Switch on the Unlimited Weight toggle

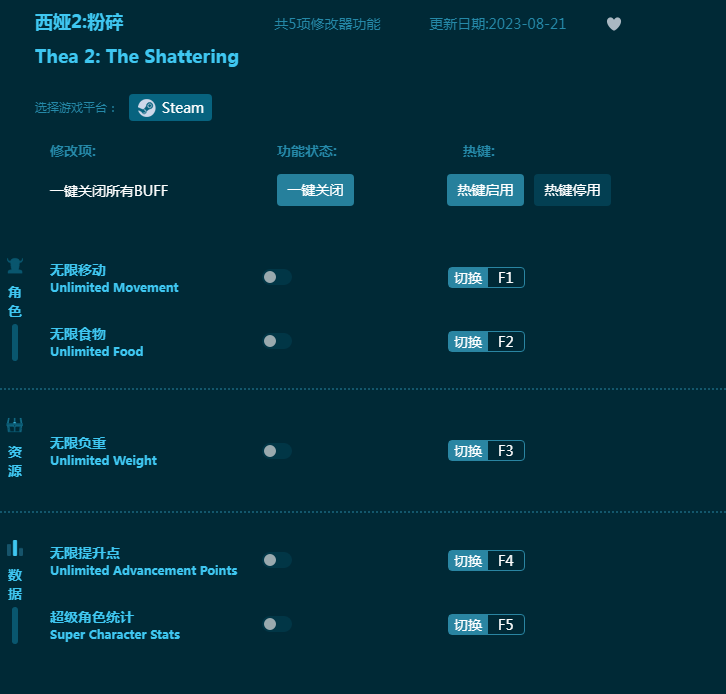[277, 451]
